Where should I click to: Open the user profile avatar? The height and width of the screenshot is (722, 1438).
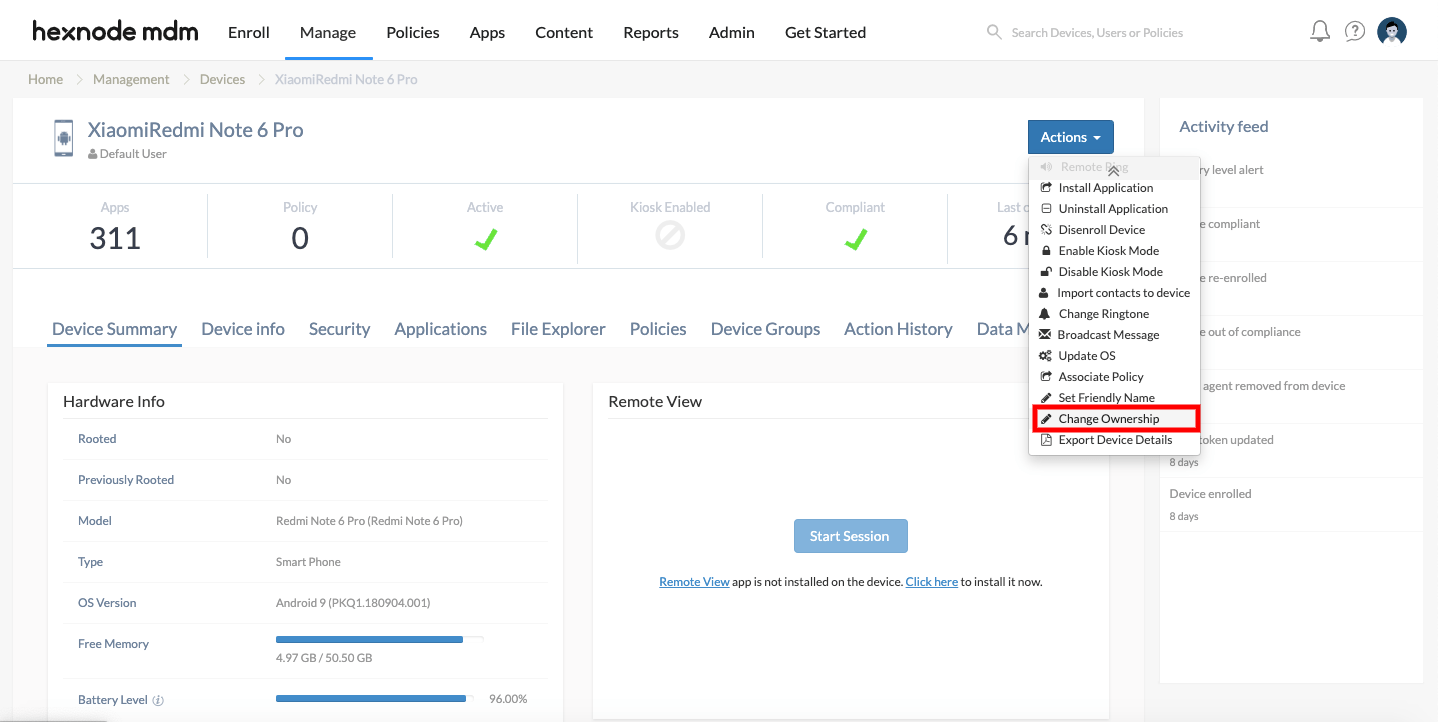(x=1392, y=32)
